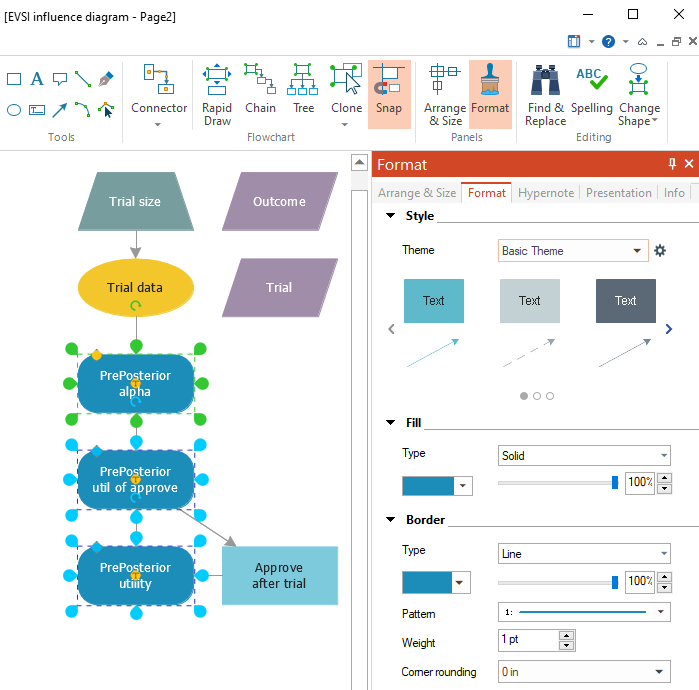Collapse the Style section
The width and height of the screenshot is (699, 690).
(391, 216)
